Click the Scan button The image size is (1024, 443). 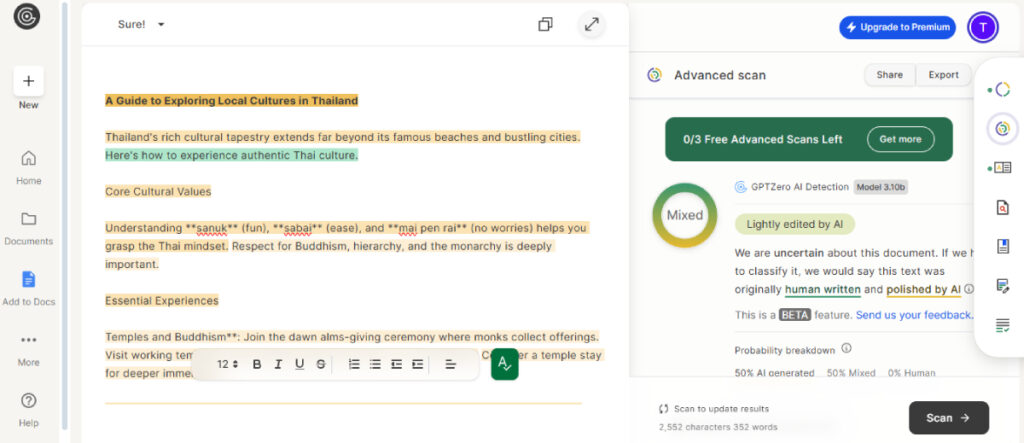coord(948,418)
